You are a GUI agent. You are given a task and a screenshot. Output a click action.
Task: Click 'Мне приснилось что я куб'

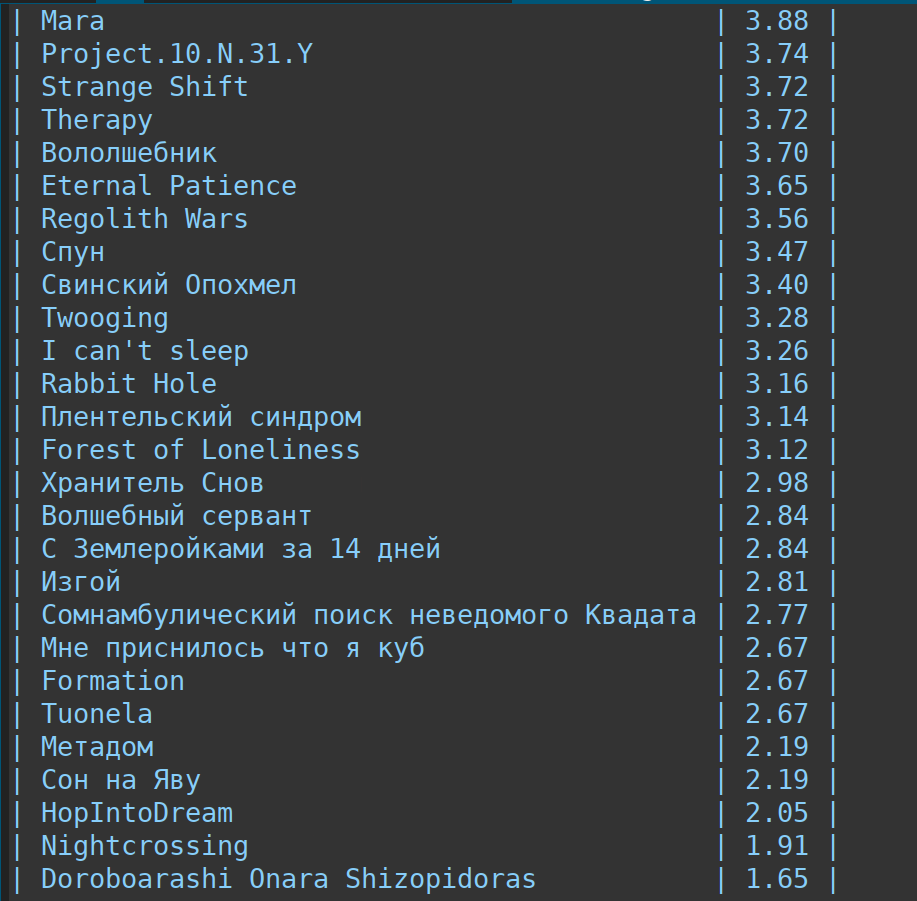tap(233, 649)
